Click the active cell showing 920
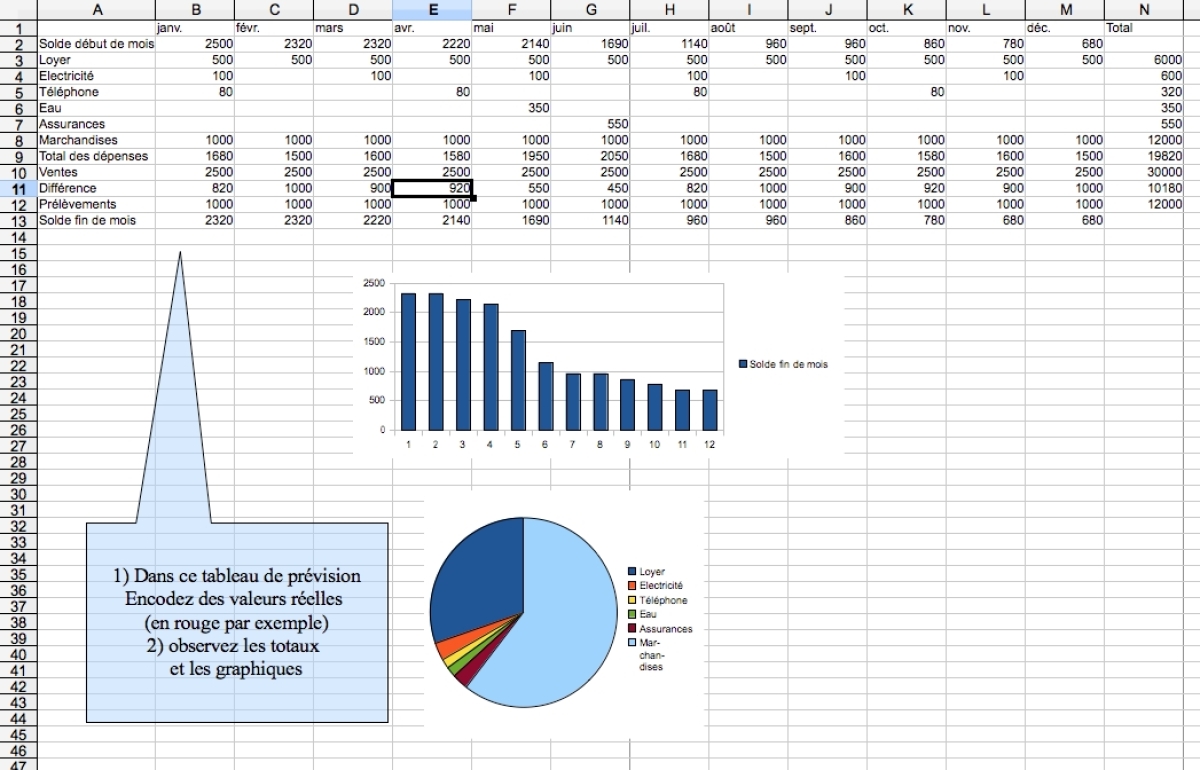The height and width of the screenshot is (770, 1200). pos(433,188)
